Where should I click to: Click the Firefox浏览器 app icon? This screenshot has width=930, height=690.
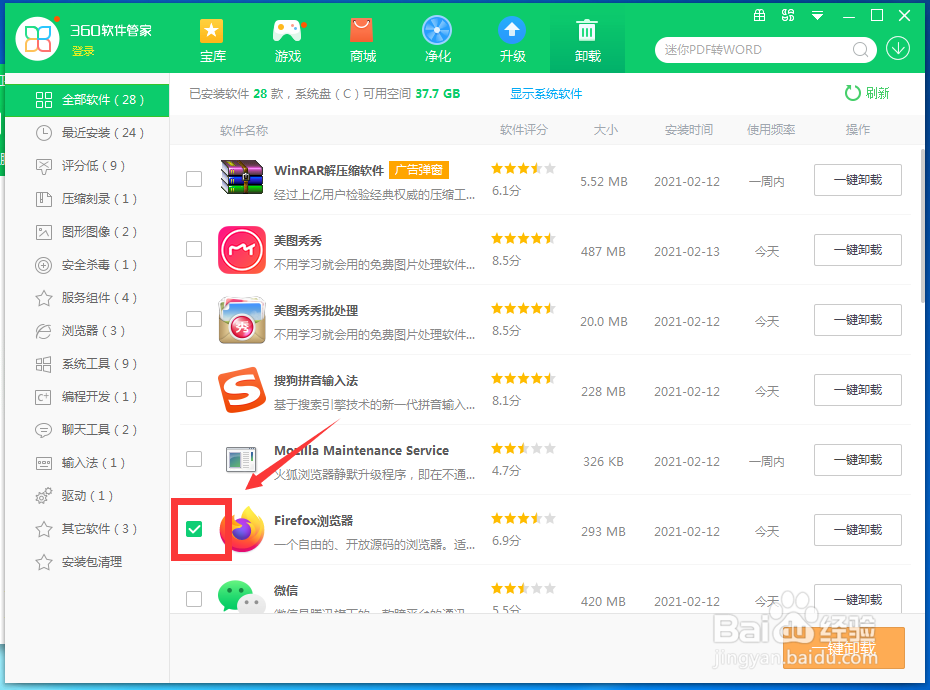pyautogui.click(x=243, y=529)
